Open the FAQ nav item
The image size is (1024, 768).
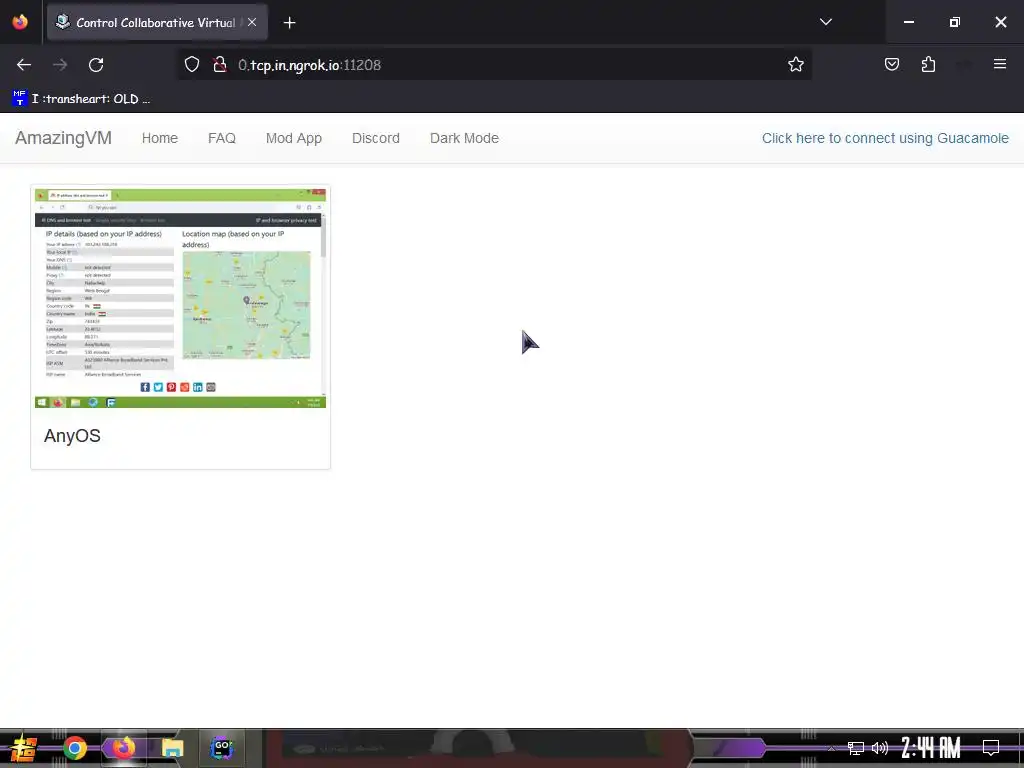(x=222, y=138)
